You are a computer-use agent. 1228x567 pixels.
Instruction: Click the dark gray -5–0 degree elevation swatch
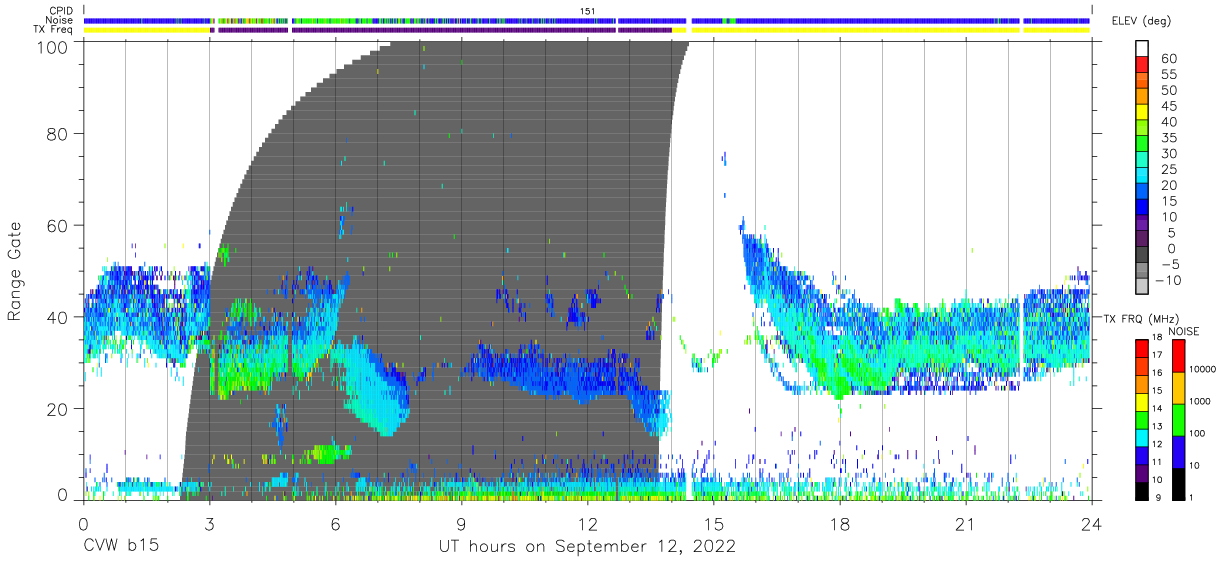tap(1142, 256)
